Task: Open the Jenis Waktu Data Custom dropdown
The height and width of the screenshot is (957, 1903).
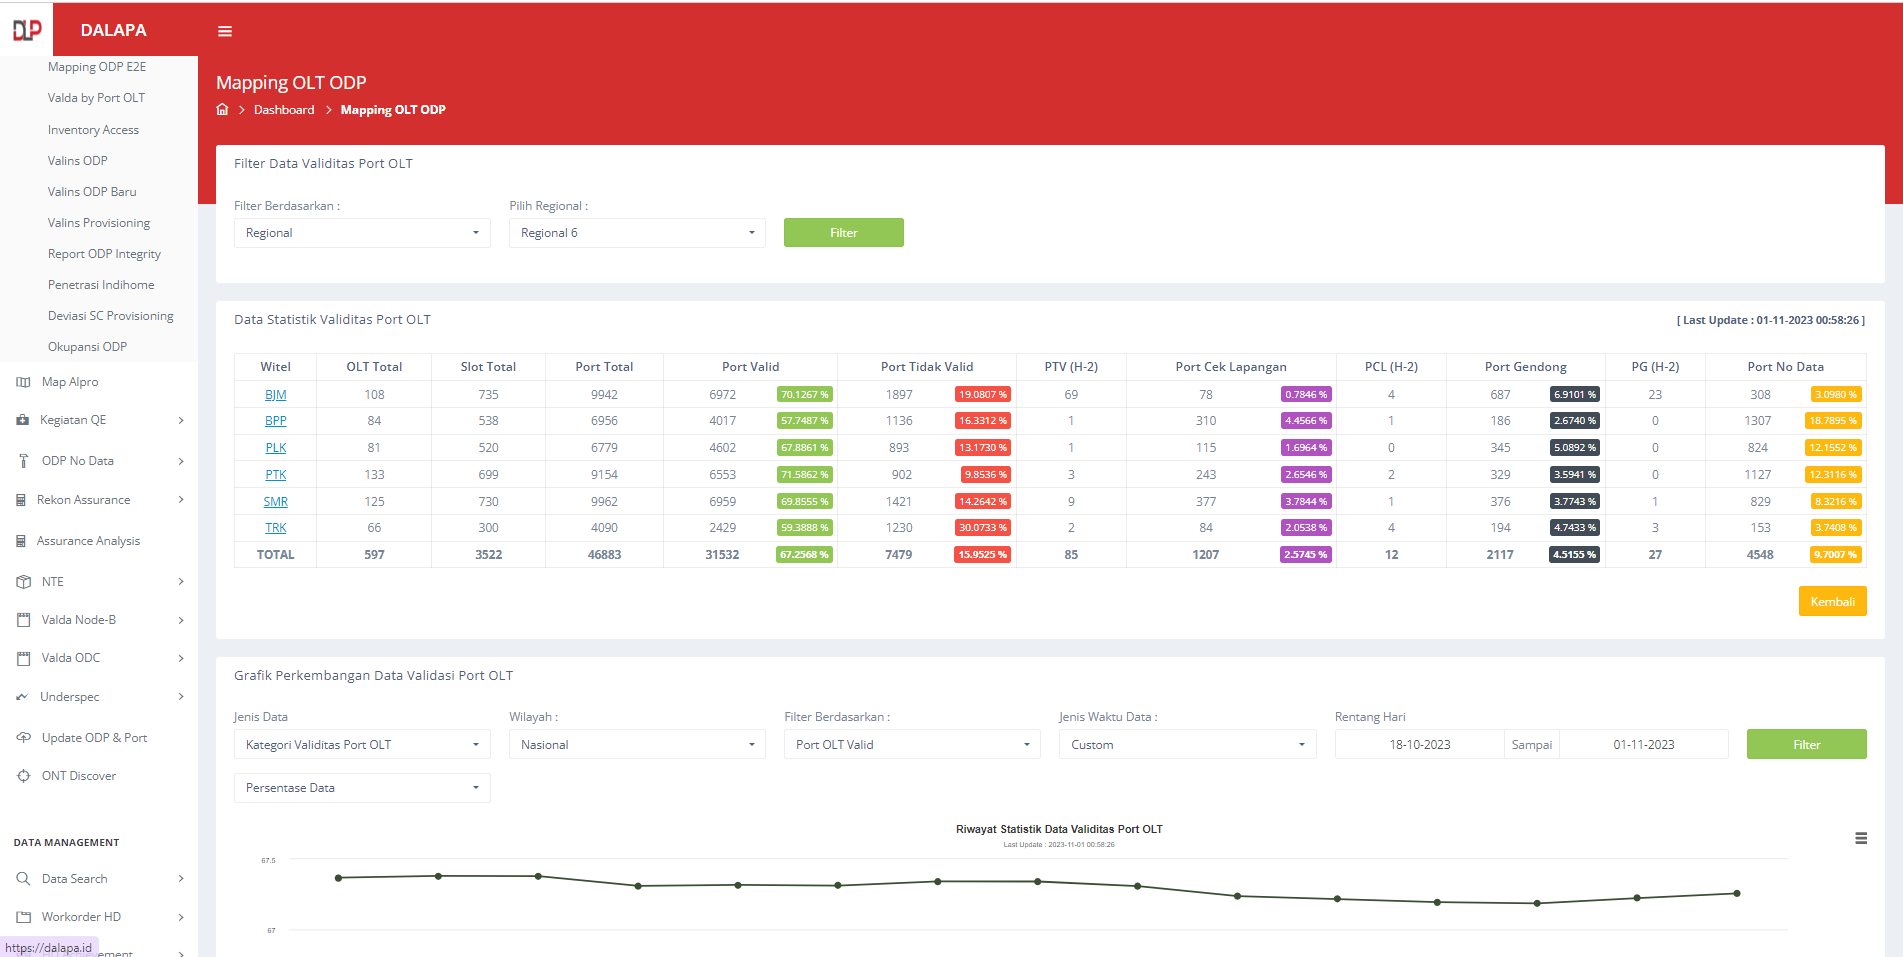Action: 1187,745
